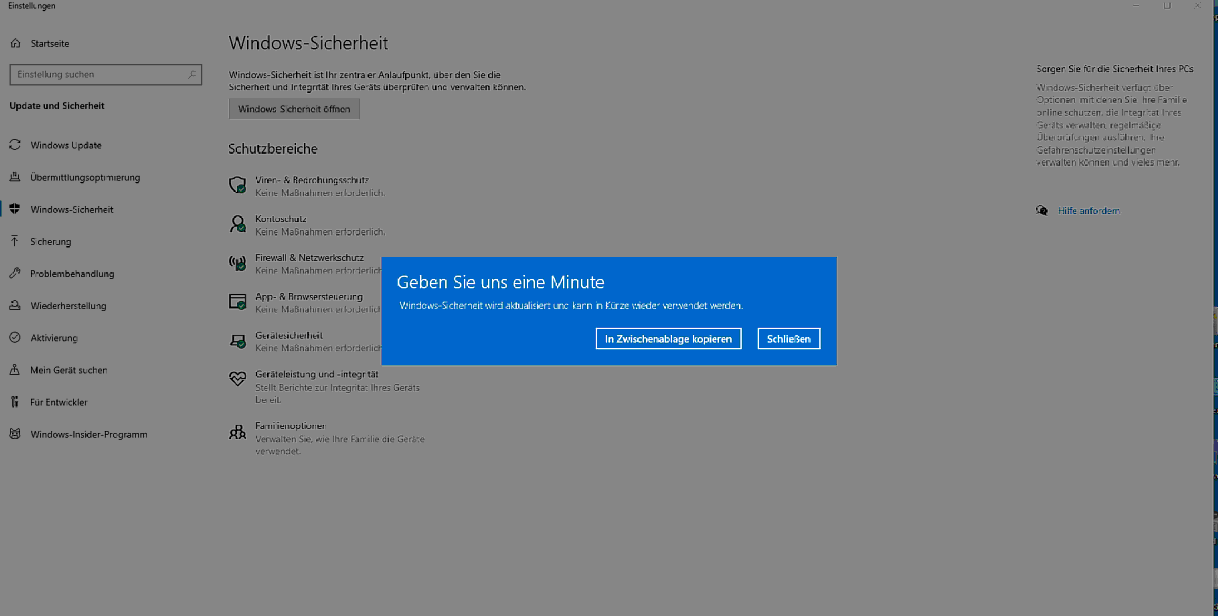Click the Schließen button in the dialog

tap(788, 339)
